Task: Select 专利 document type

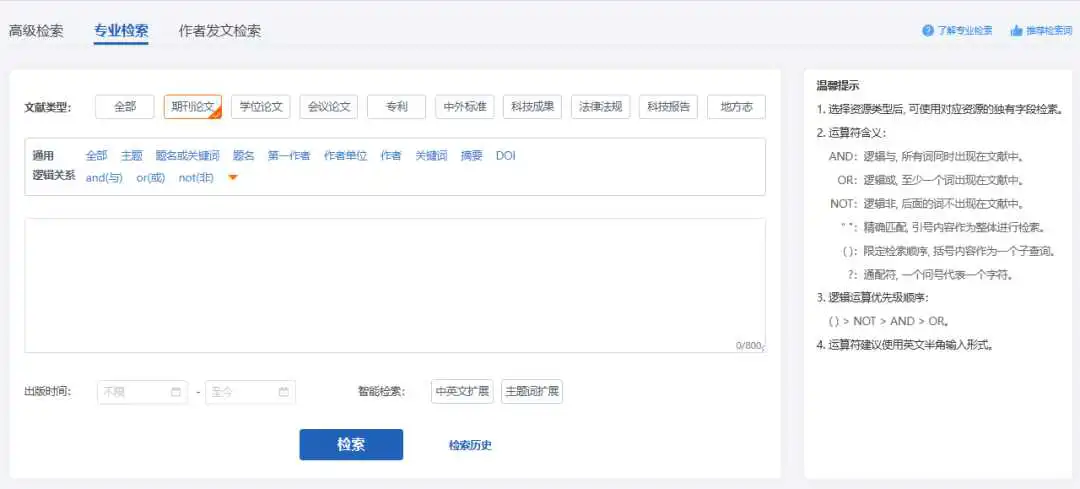Action: point(396,107)
